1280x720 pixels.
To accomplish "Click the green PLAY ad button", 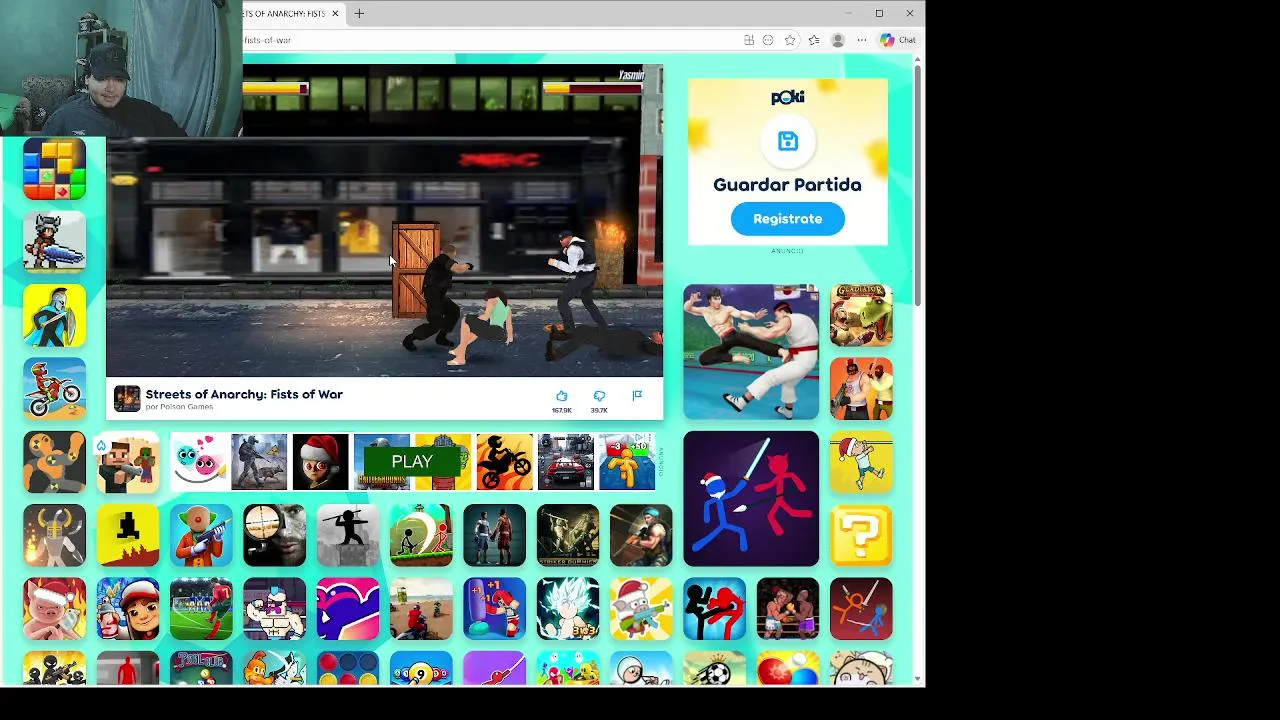I will [x=412, y=462].
